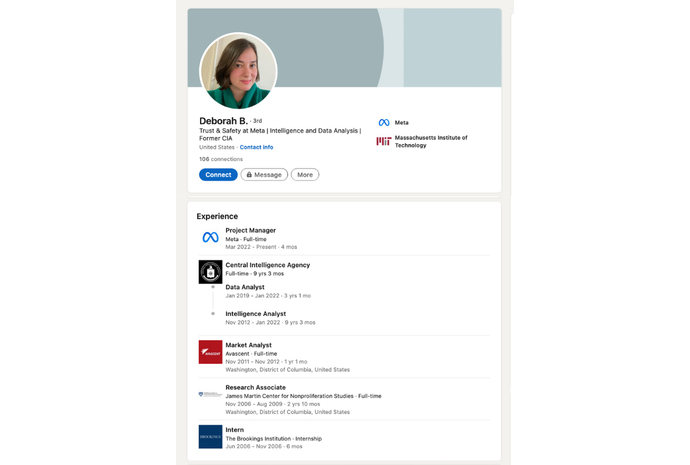Open the Central Intelligence Agency logo
Image resolution: width=690 pixels, height=465 pixels.
(x=210, y=272)
